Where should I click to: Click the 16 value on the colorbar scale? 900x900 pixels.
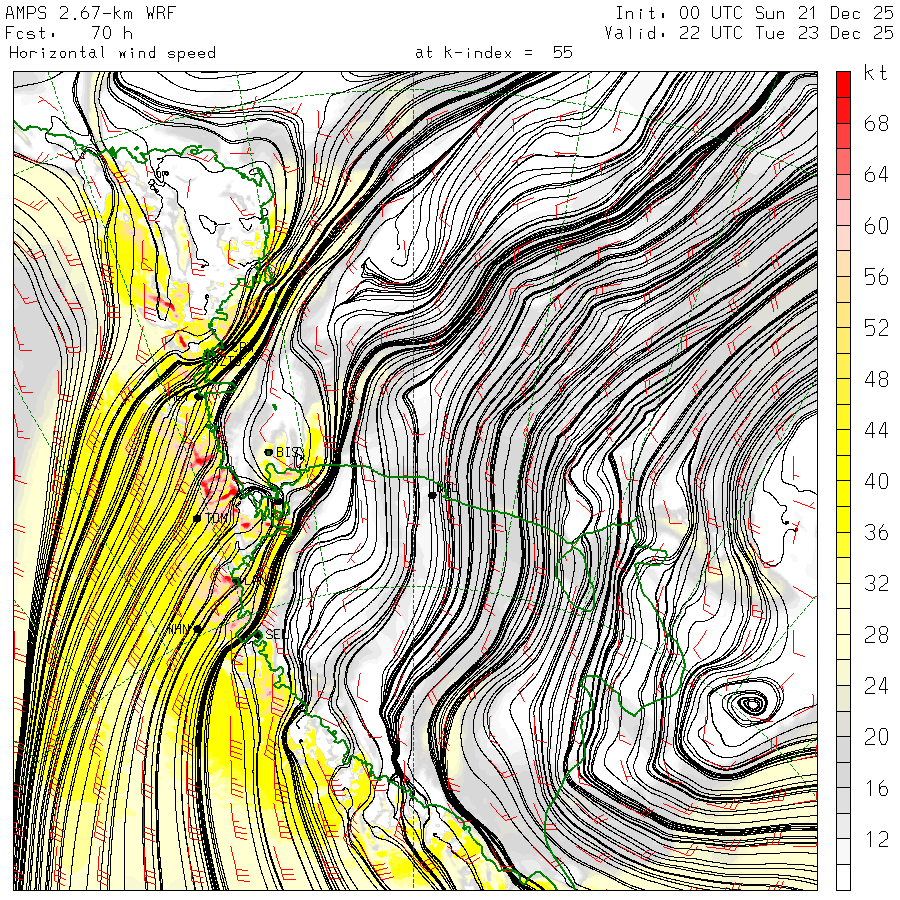coord(876,788)
